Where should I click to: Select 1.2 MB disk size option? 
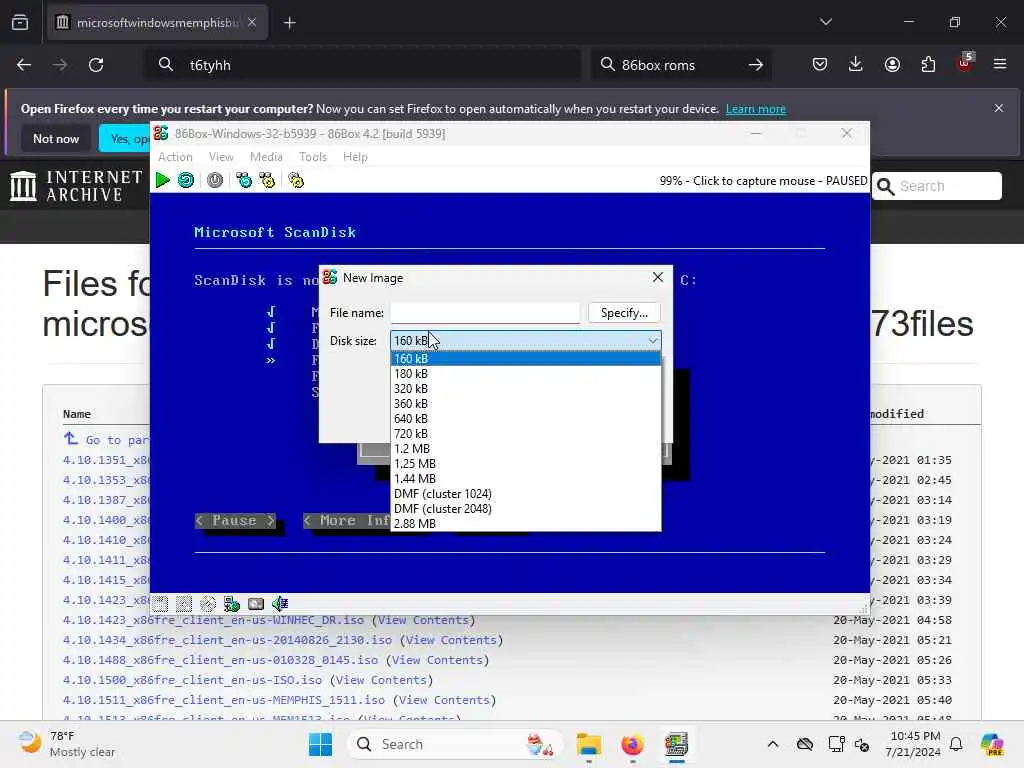coord(526,449)
